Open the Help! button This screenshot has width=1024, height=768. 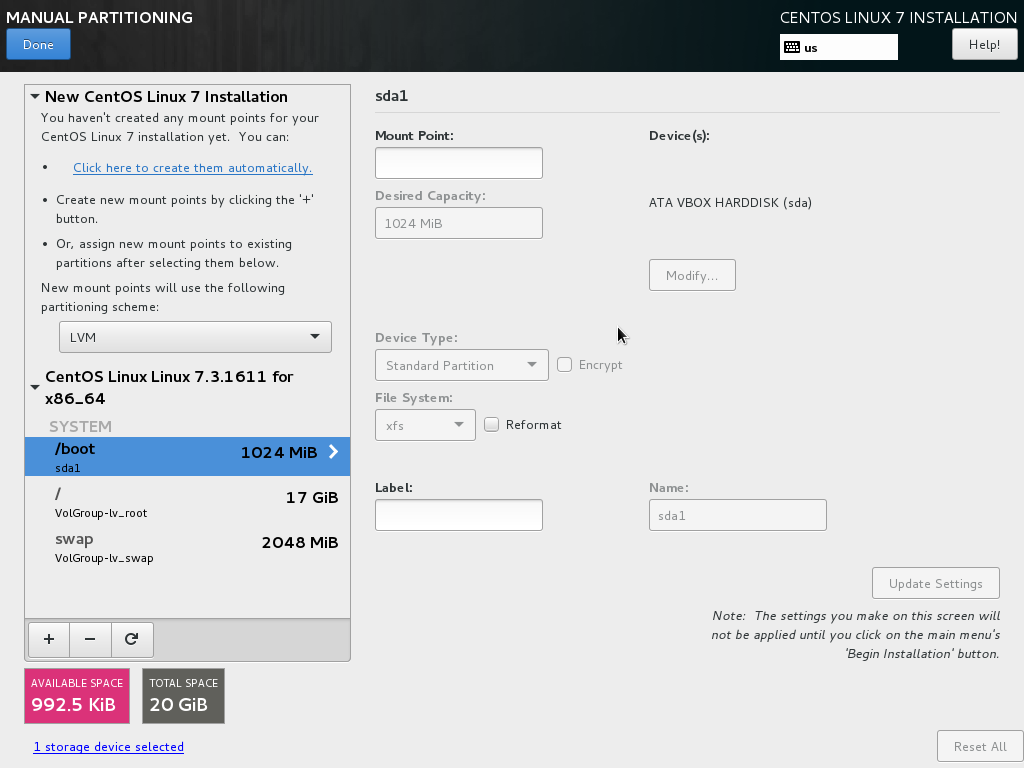coord(984,44)
